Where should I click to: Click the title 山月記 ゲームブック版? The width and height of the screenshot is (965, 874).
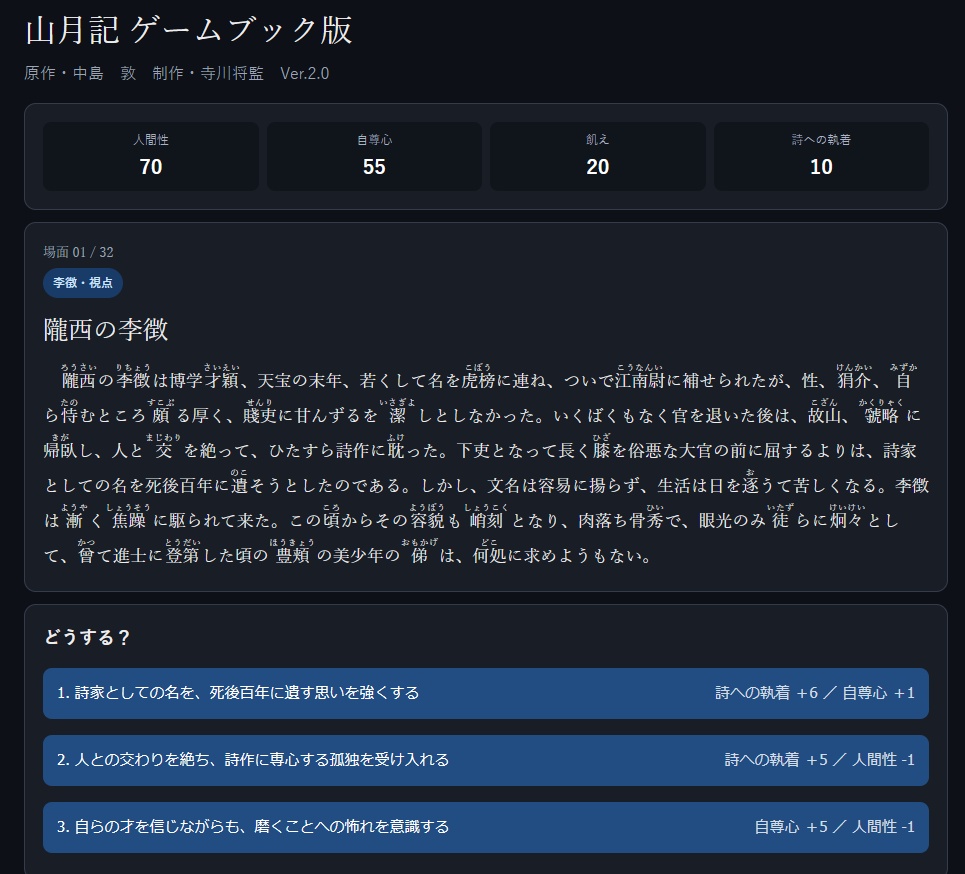189,30
